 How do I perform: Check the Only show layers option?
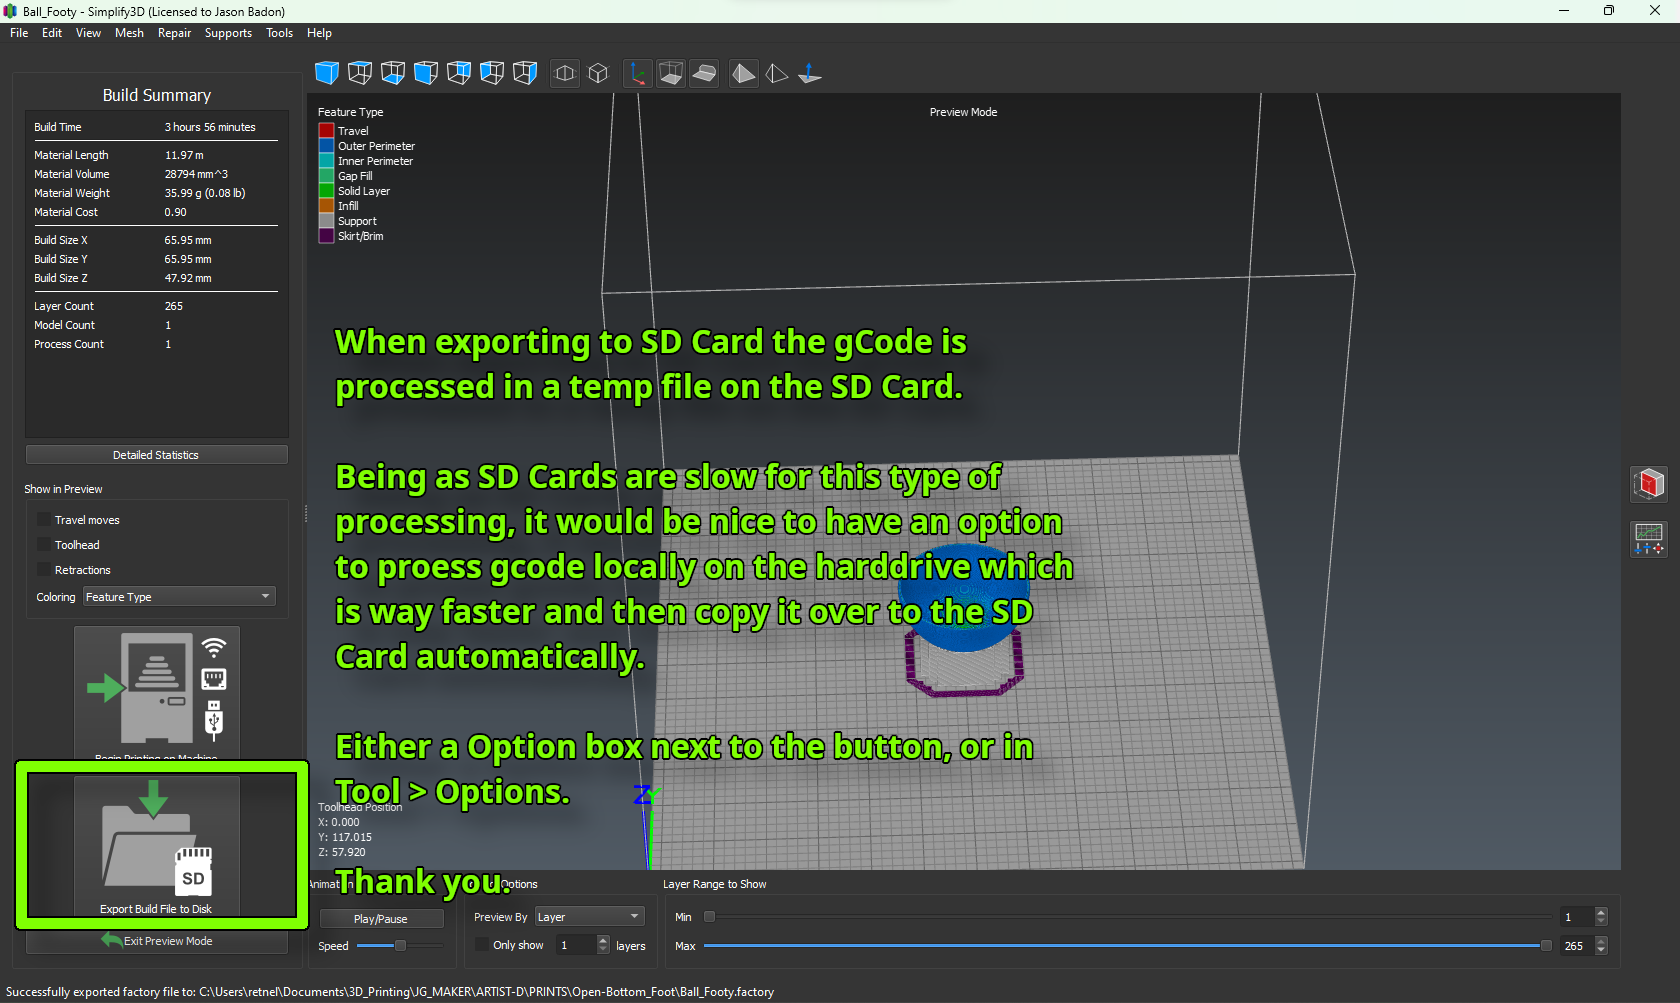tap(482, 945)
